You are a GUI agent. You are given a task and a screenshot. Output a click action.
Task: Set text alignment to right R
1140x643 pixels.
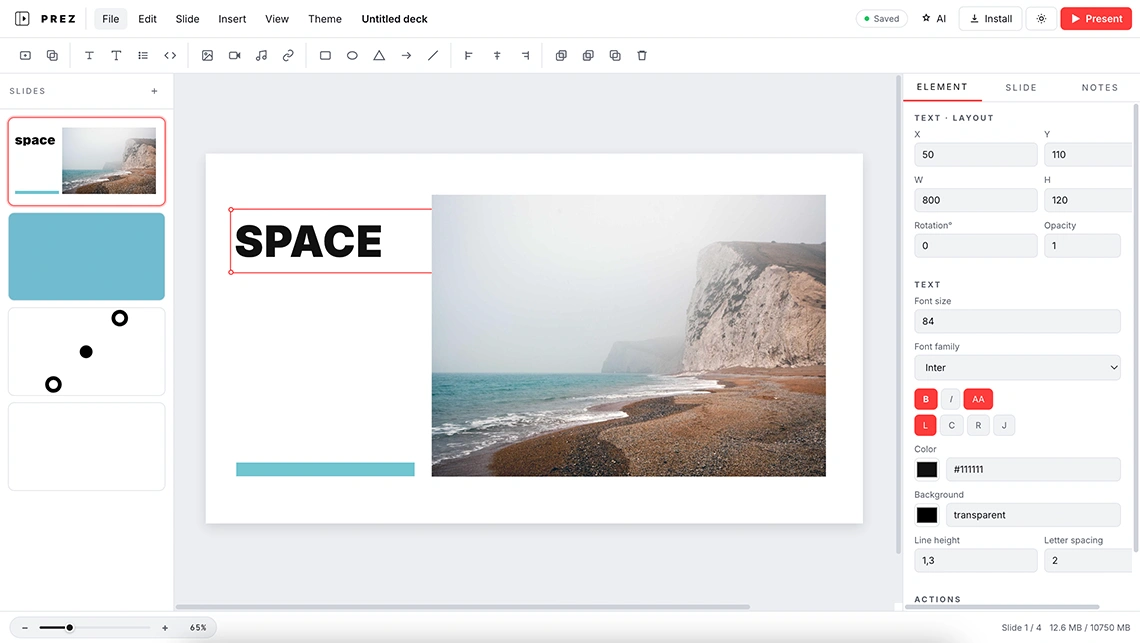pos(978,426)
